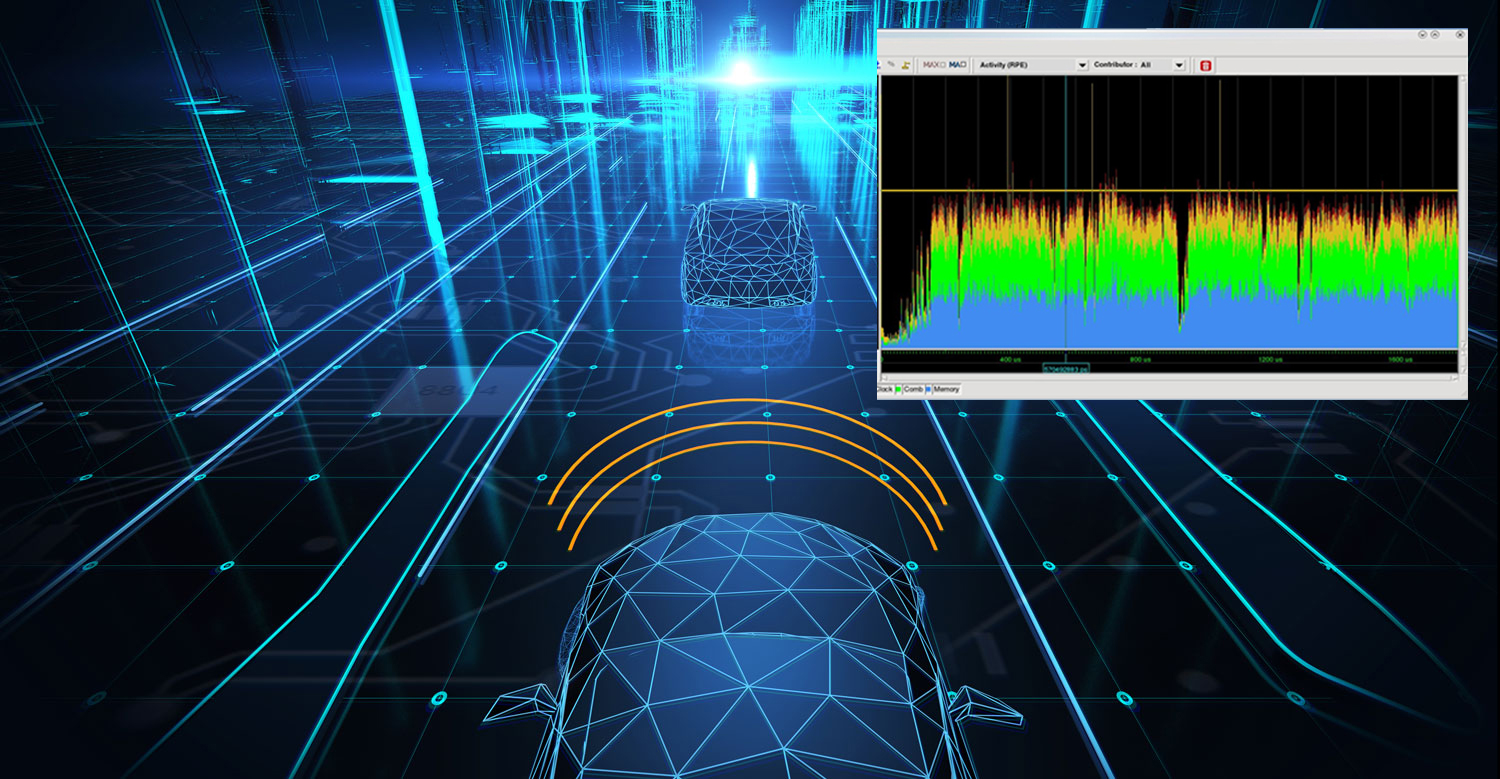Toggle the MAQ display button

(x=956, y=65)
